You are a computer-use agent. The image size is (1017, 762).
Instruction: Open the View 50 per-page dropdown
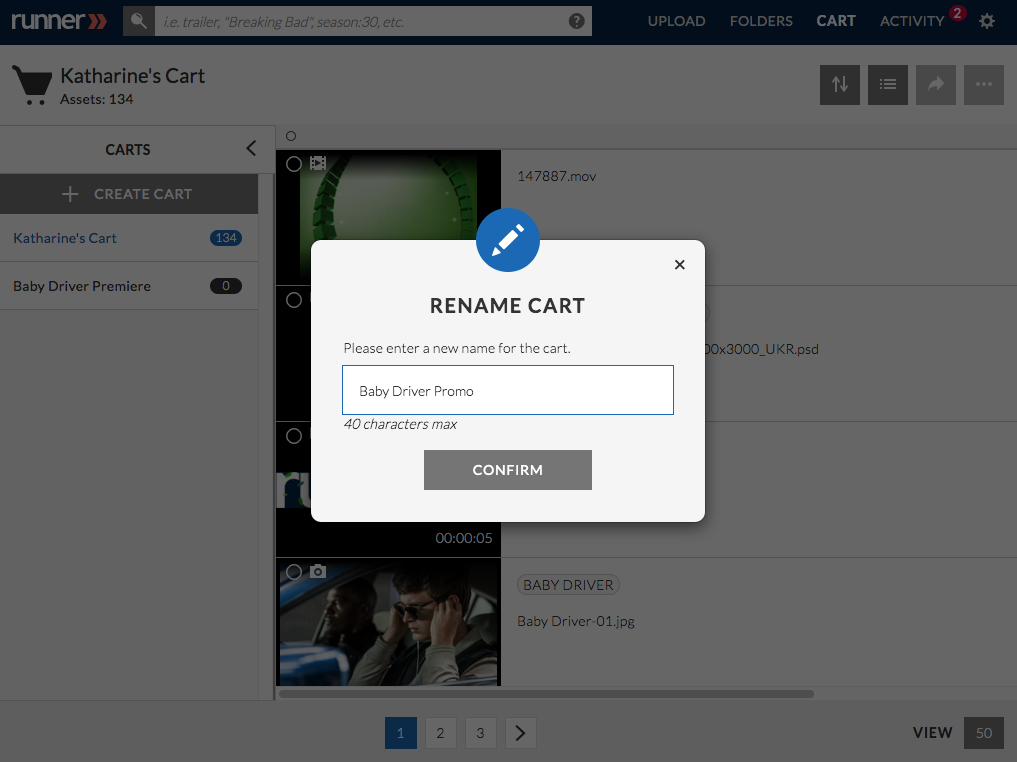(984, 733)
